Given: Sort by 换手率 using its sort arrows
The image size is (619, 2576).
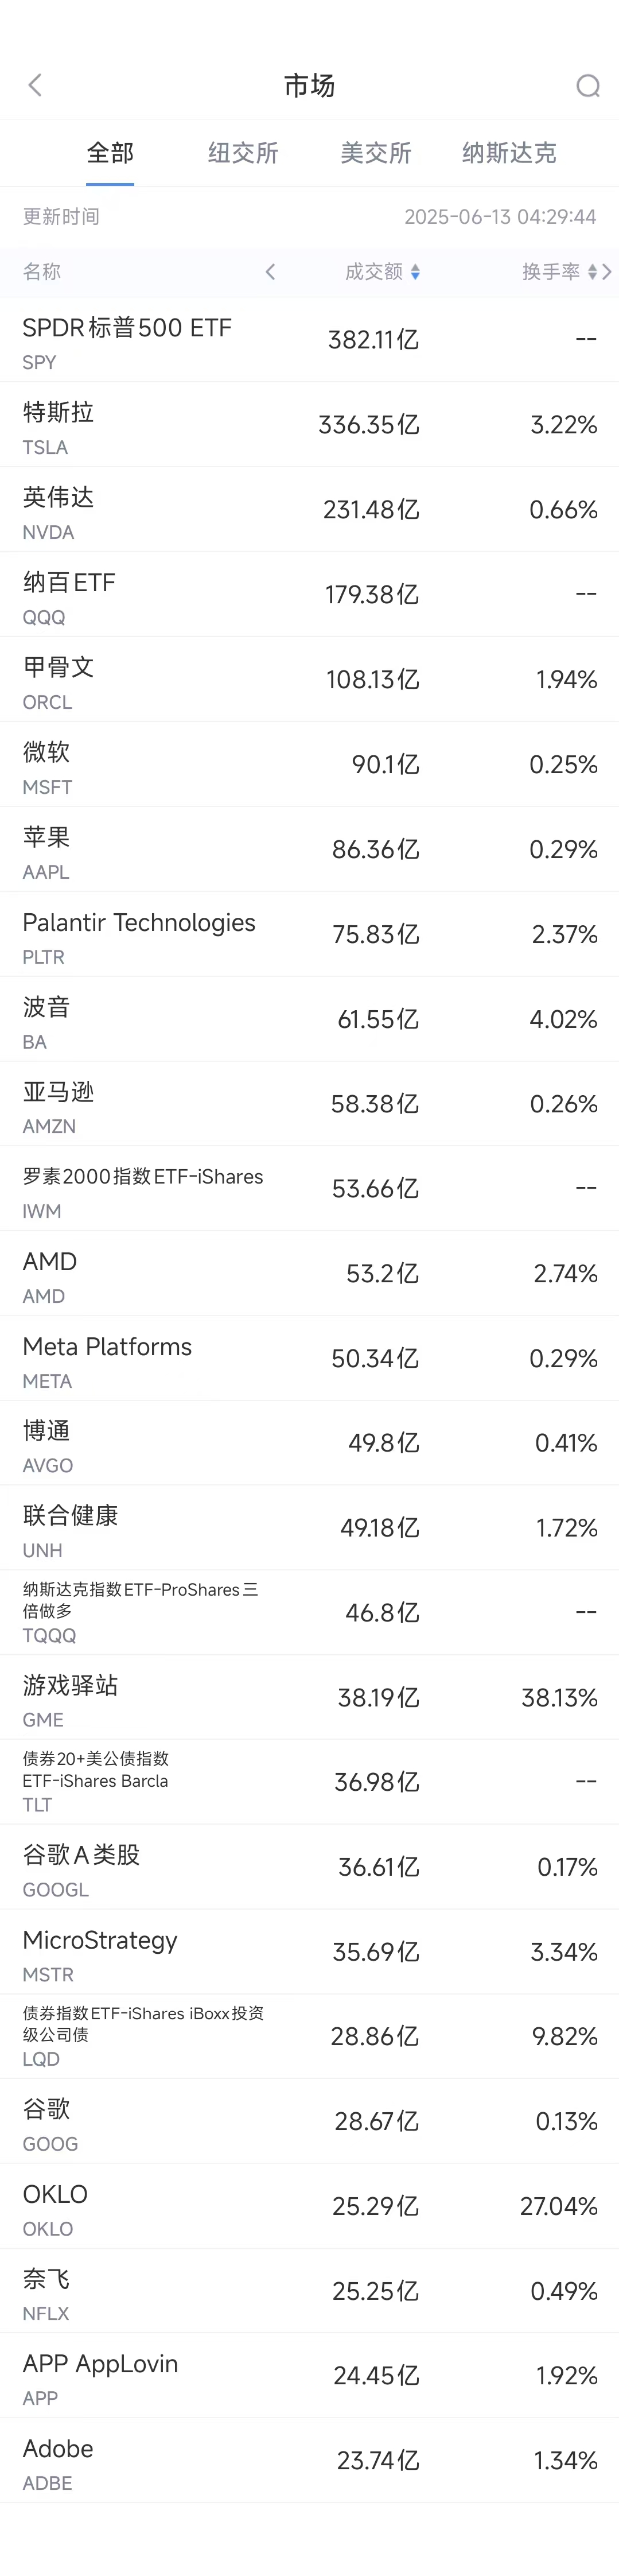Looking at the screenshot, I should tap(592, 272).
